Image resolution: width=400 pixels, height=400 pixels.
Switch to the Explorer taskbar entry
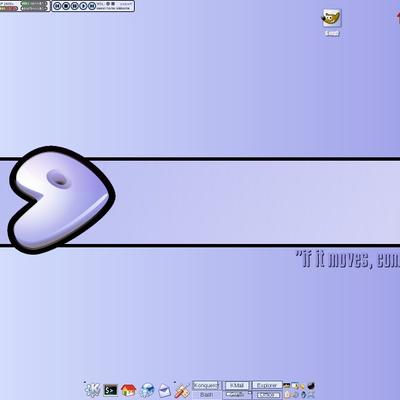pos(267,385)
